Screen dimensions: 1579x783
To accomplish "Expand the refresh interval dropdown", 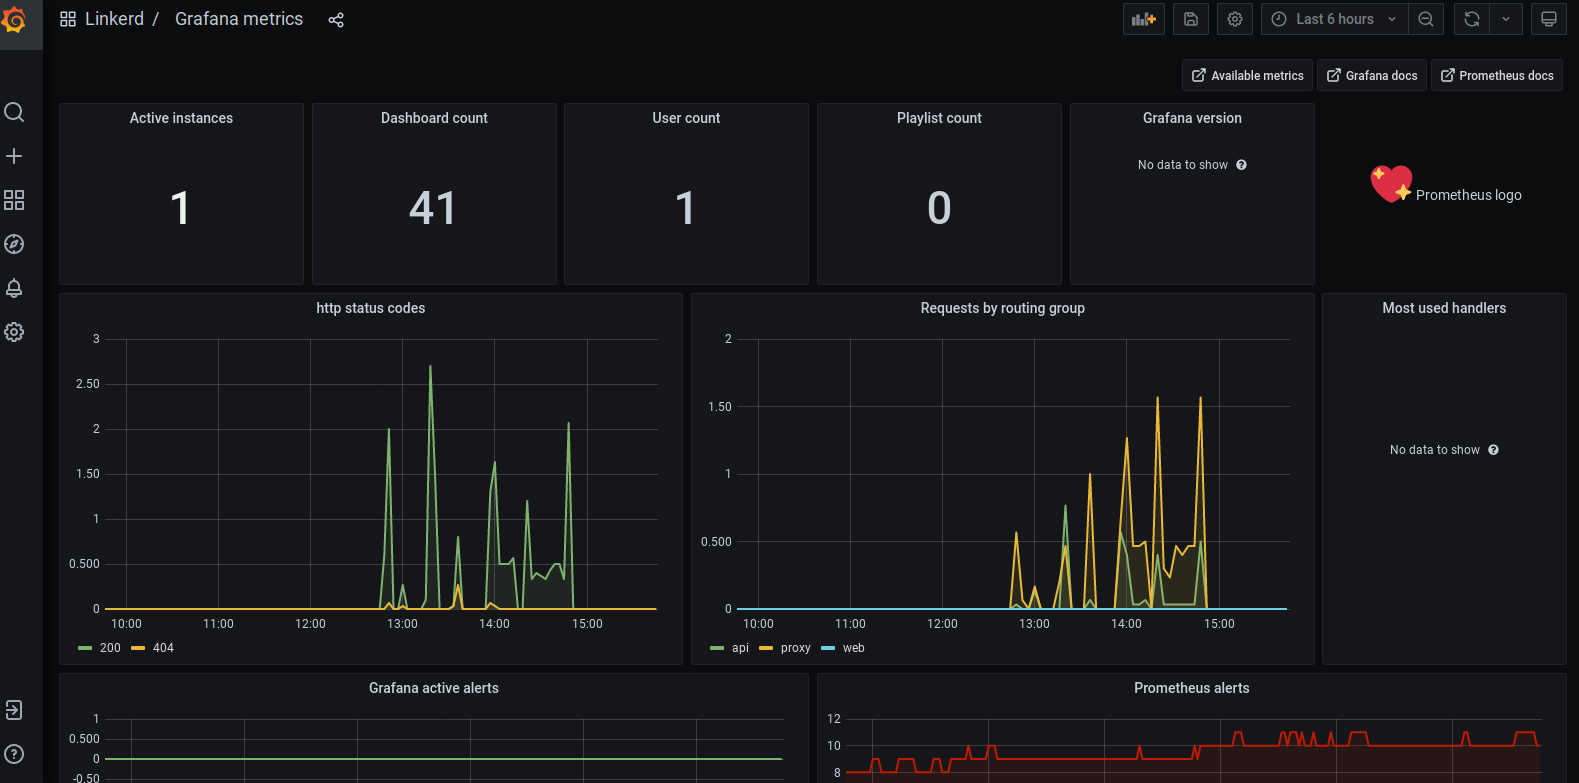I will pyautogui.click(x=1506, y=19).
